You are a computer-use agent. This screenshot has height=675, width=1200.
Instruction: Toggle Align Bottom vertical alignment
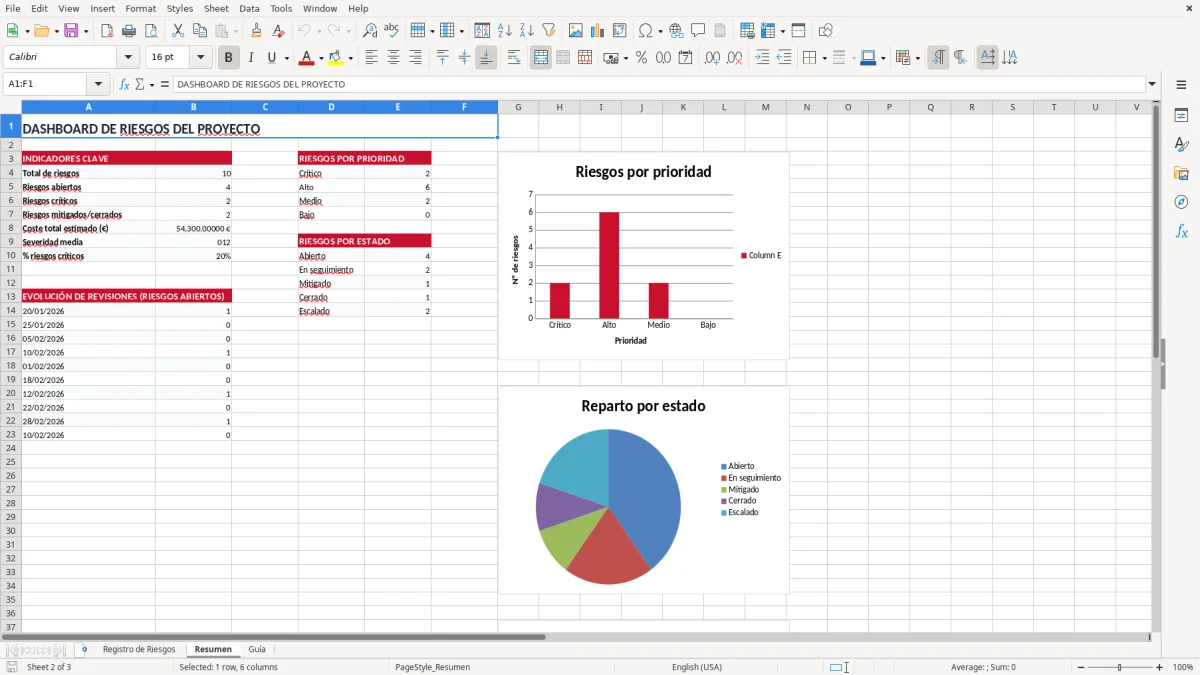point(486,58)
